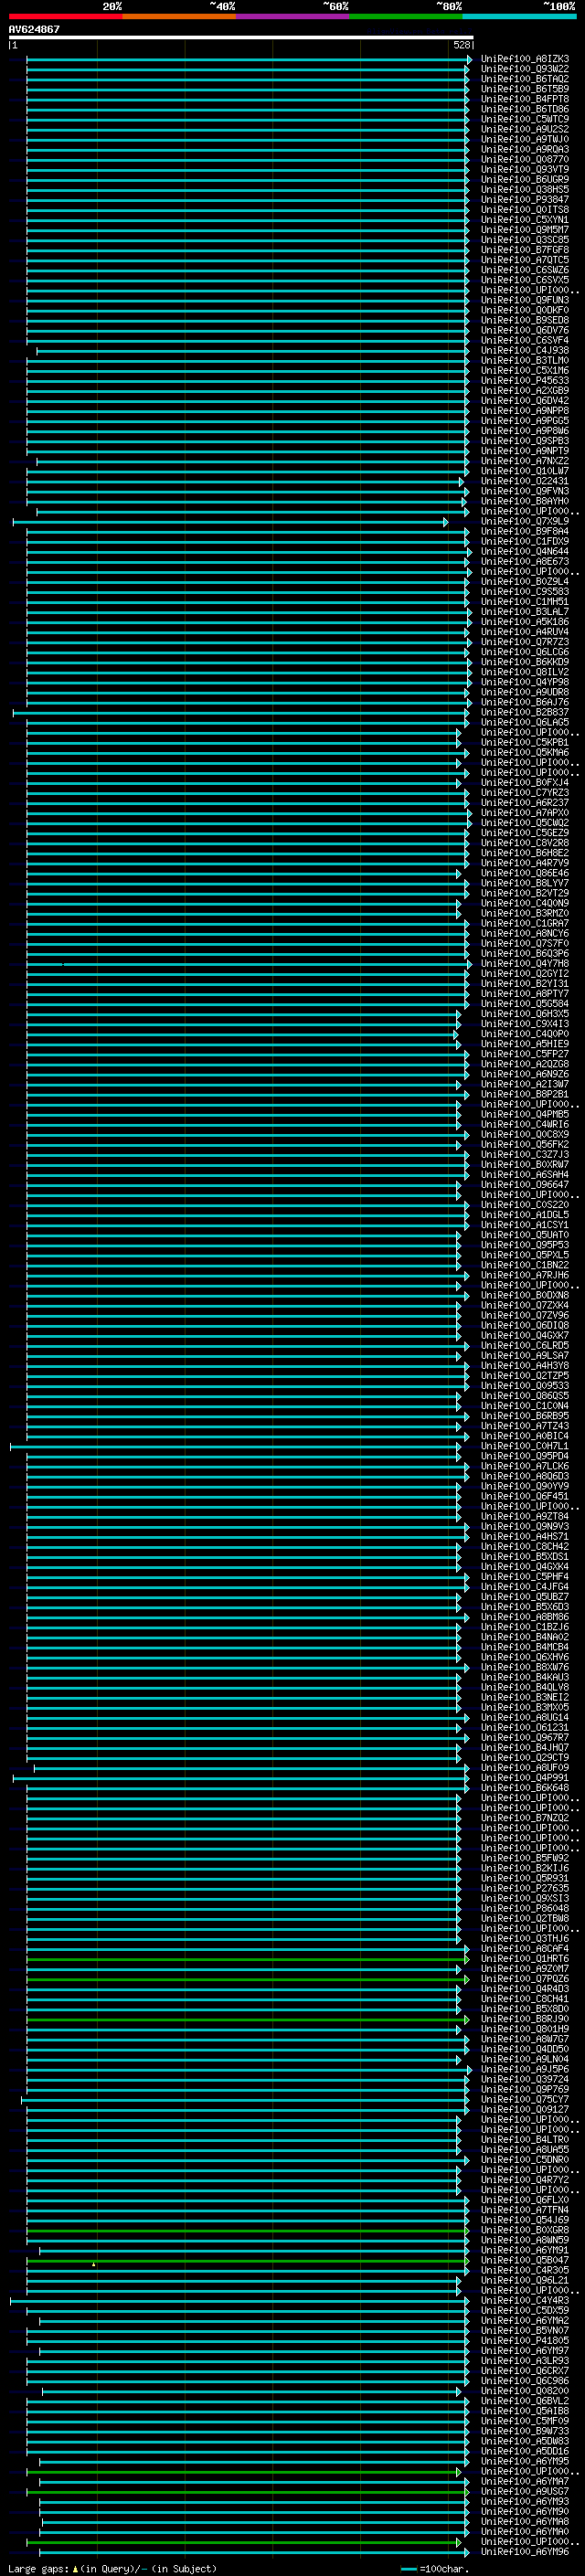
Task: Click the '=100char.' scale legend line
Action: [408, 2569]
